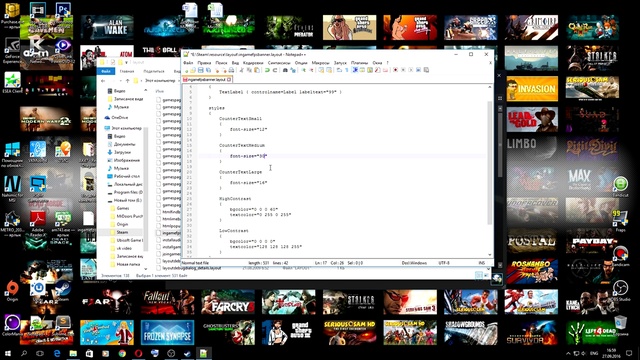The image size is (640, 360).
Task: Show hidden tray icons chevron
Action: 568,353
